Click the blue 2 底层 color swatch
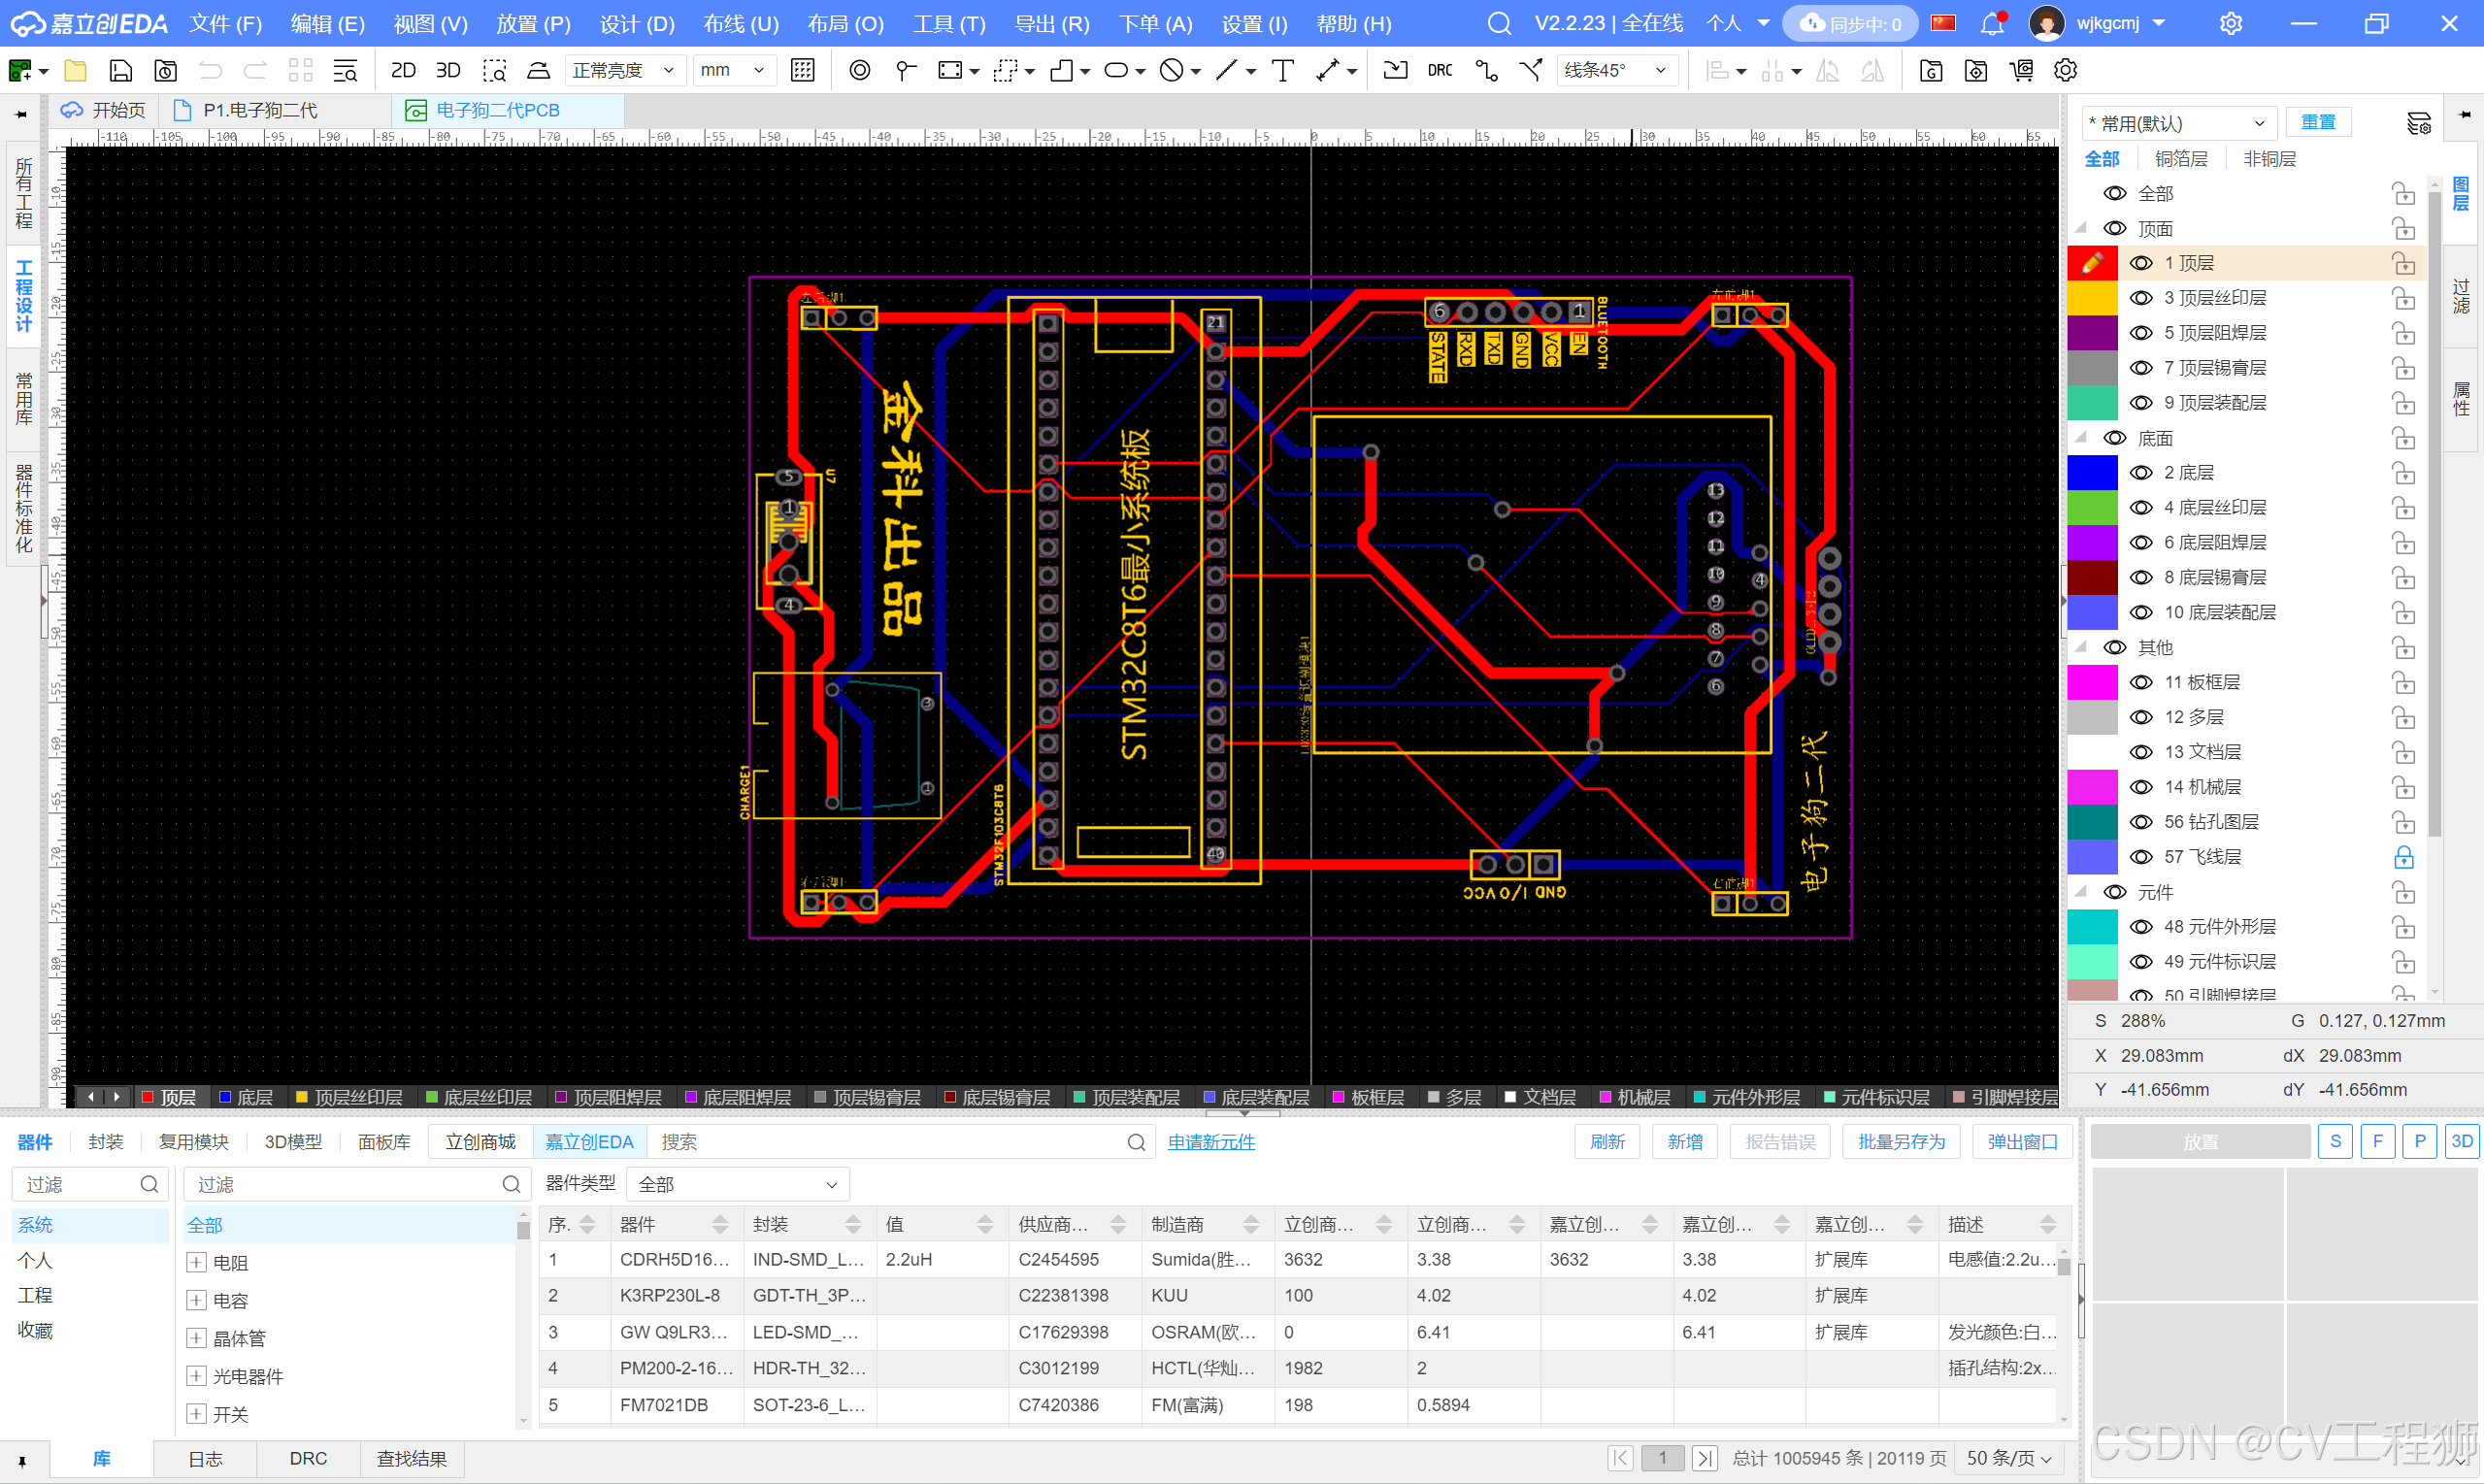The height and width of the screenshot is (1484, 2484). [2092, 473]
